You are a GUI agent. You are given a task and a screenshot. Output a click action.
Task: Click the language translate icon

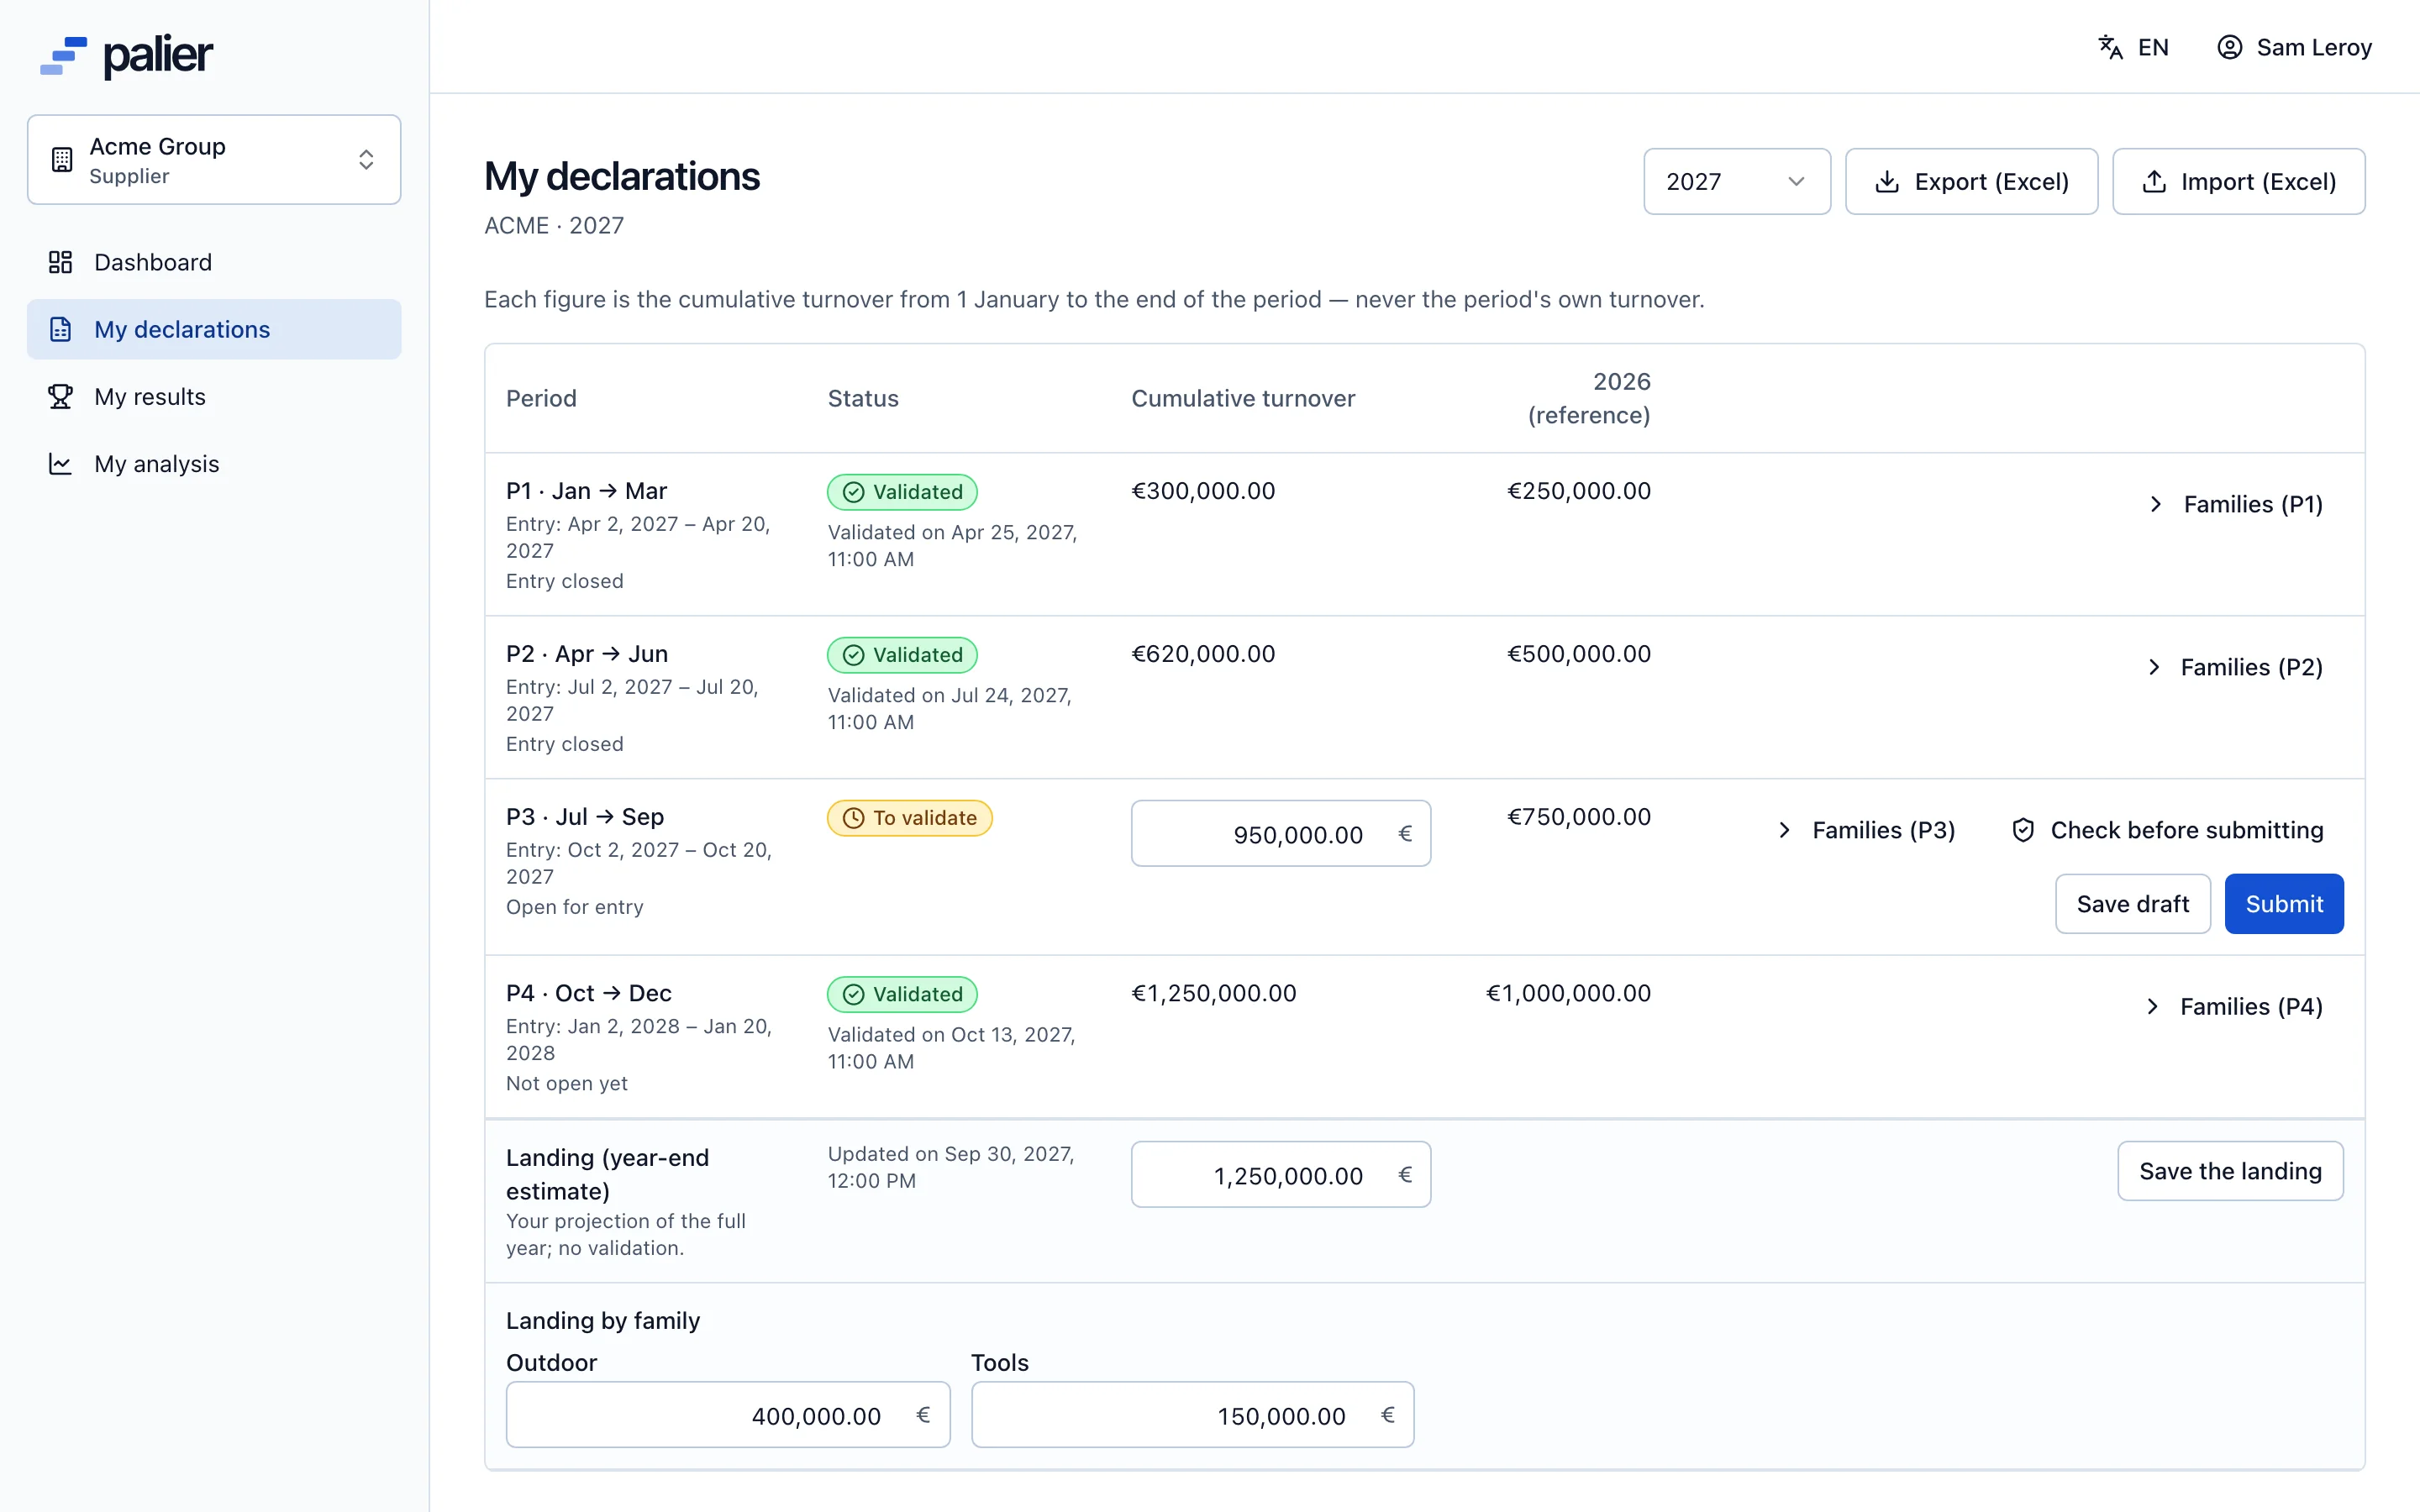pyautogui.click(x=2110, y=47)
